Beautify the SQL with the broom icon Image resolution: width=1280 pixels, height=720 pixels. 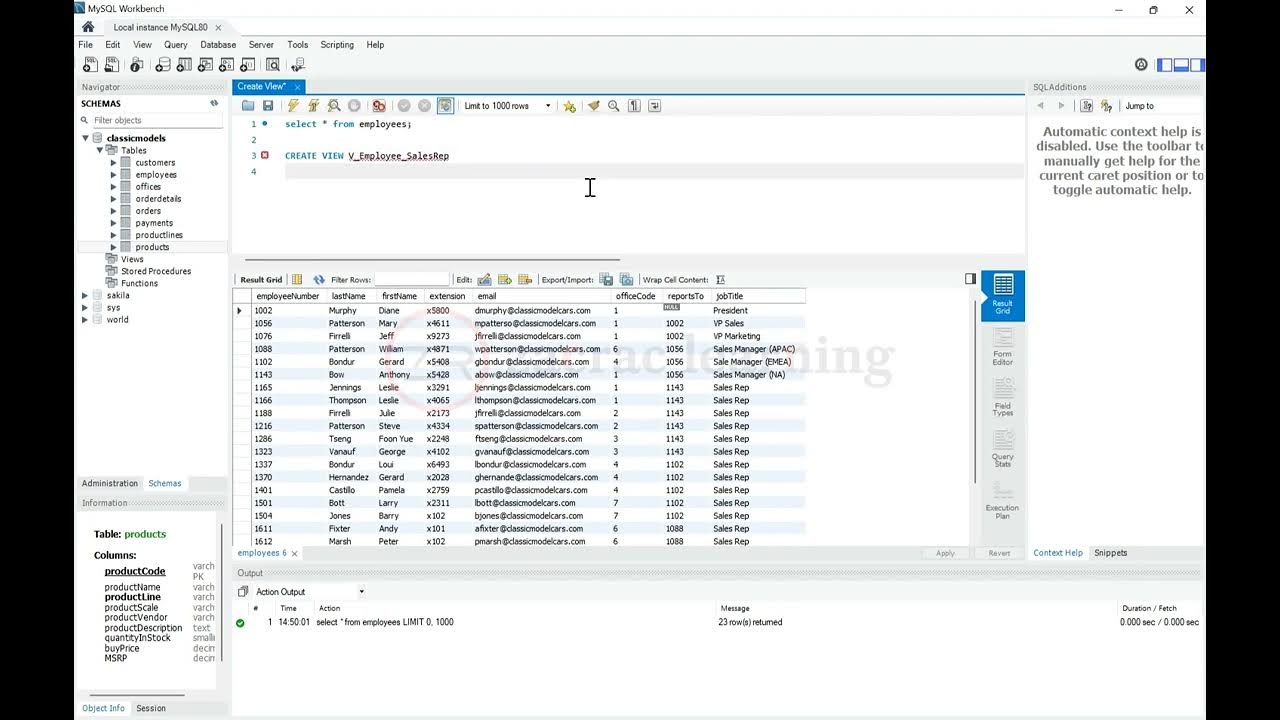tap(594, 106)
